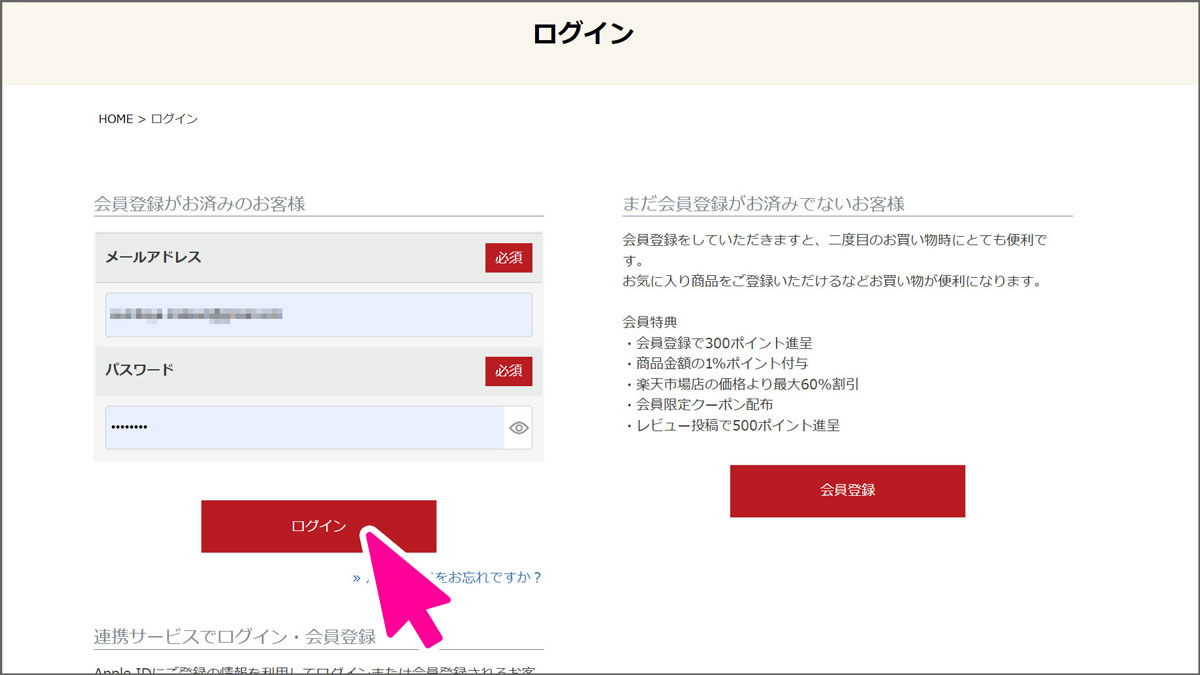This screenshot has width=1200, height=675.
Task: Click the red 必須 requirement marker
Action: pos(508,257)
